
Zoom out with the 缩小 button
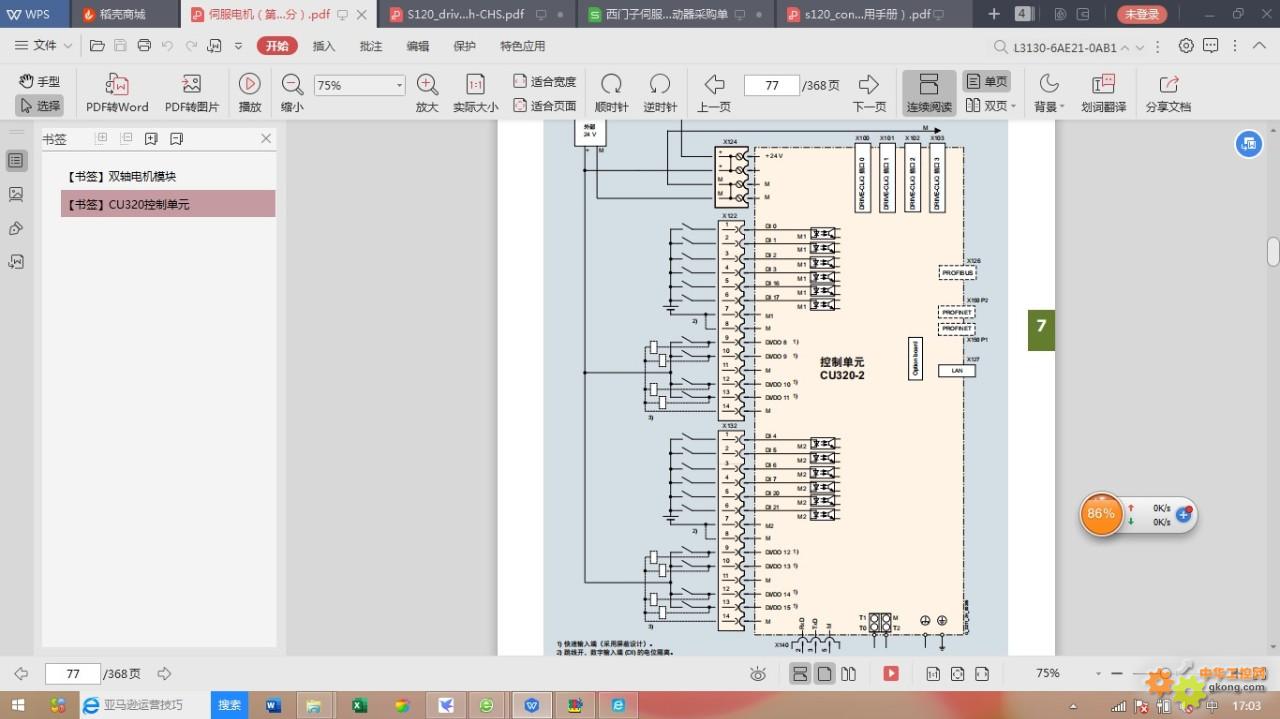pos(292,93)
